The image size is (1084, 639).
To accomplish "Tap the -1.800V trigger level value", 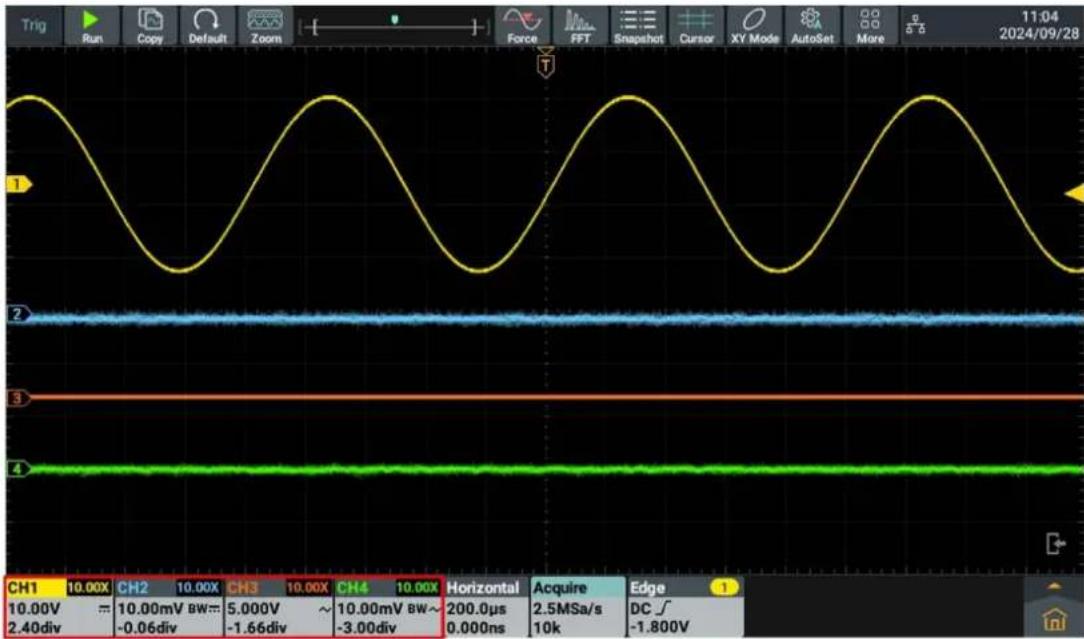I will (660, 627).
